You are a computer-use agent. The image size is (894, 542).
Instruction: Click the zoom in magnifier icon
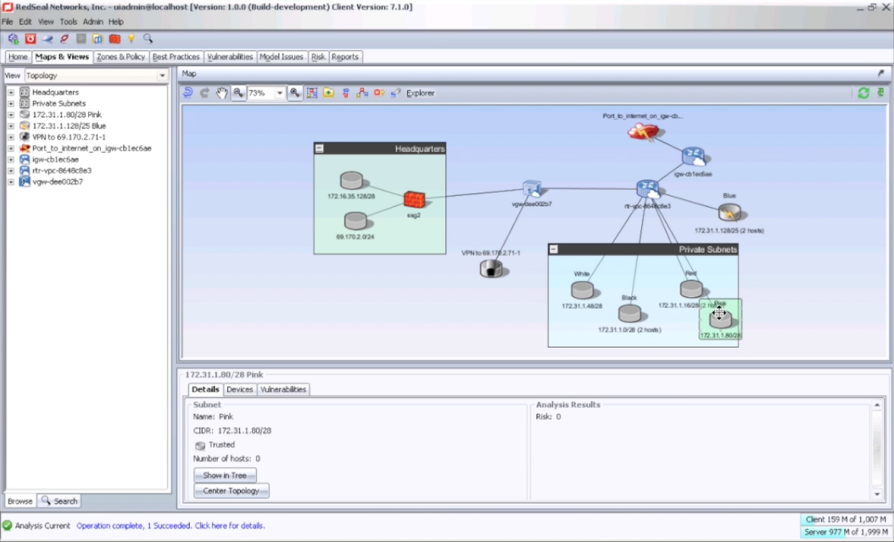[295, 93]
